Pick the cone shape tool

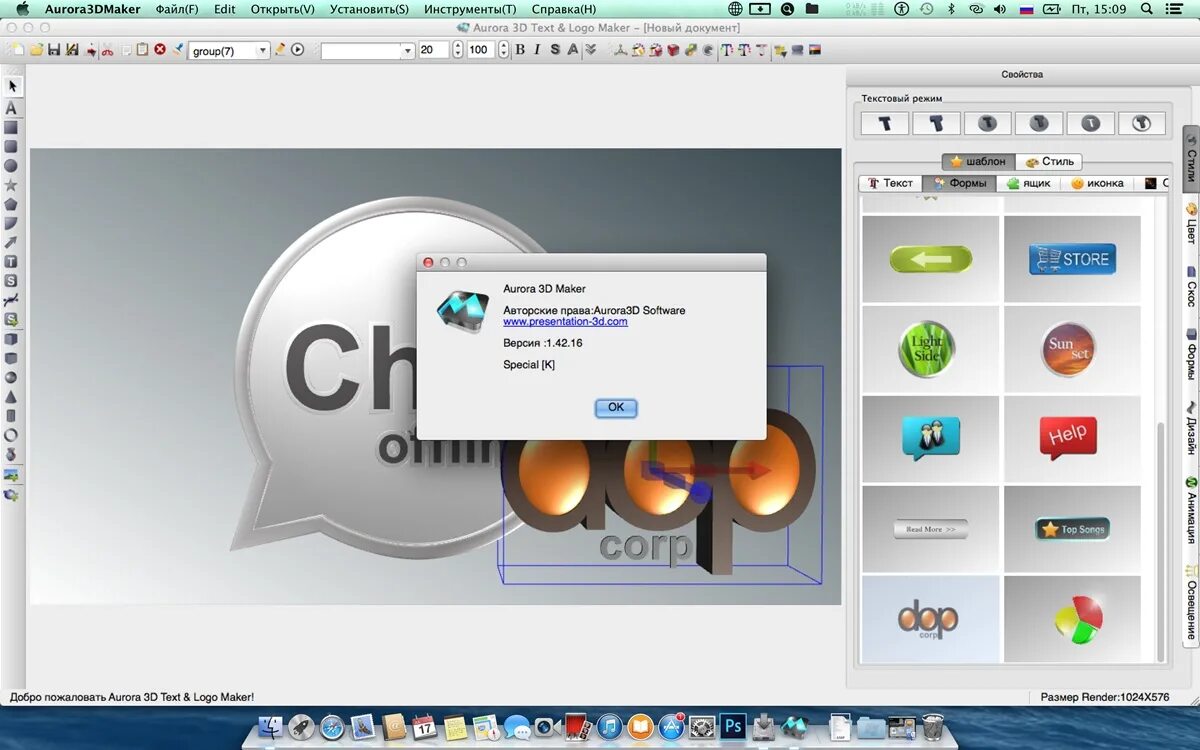(11, 397)
